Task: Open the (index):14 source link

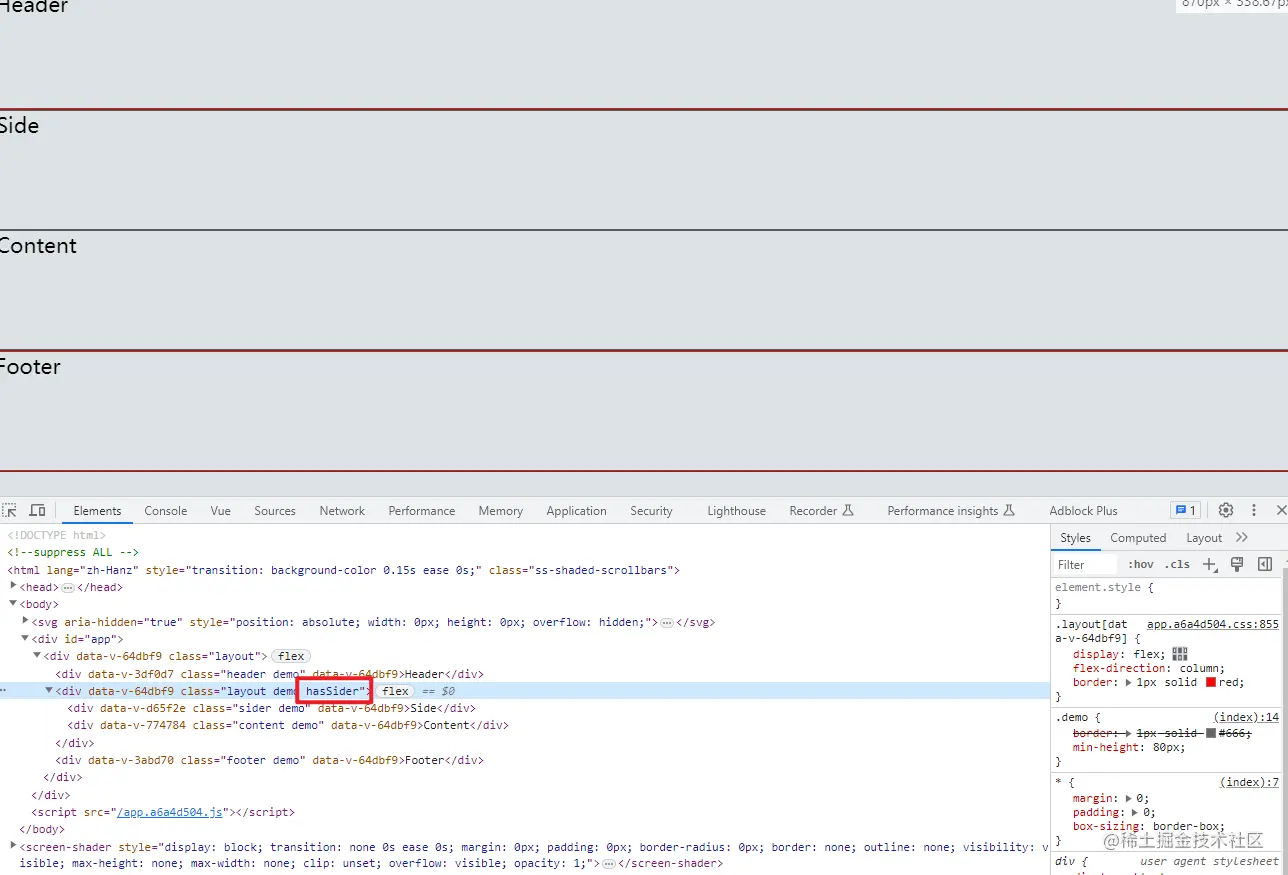Action: pos(1246,717)
